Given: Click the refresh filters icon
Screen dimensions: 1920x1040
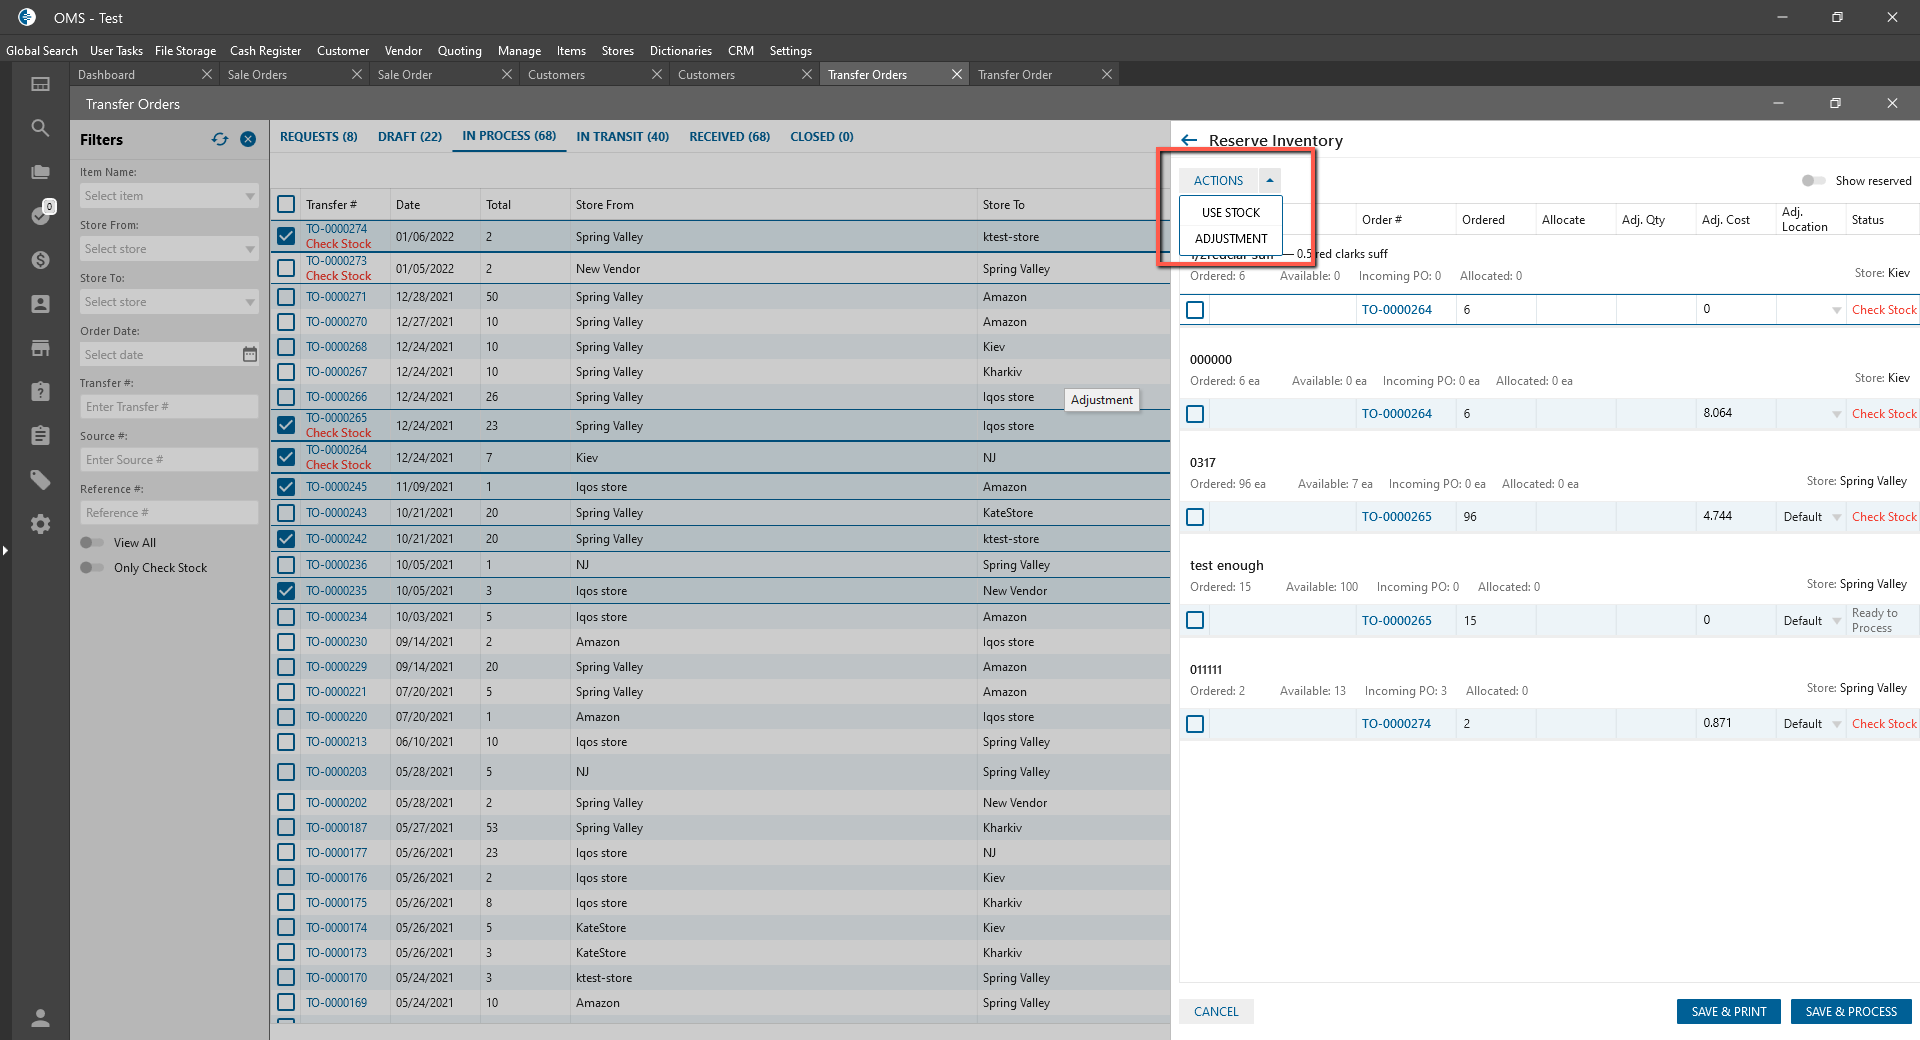Looking at the screenshot, I should pyautogui.click(x=220, y=140).
